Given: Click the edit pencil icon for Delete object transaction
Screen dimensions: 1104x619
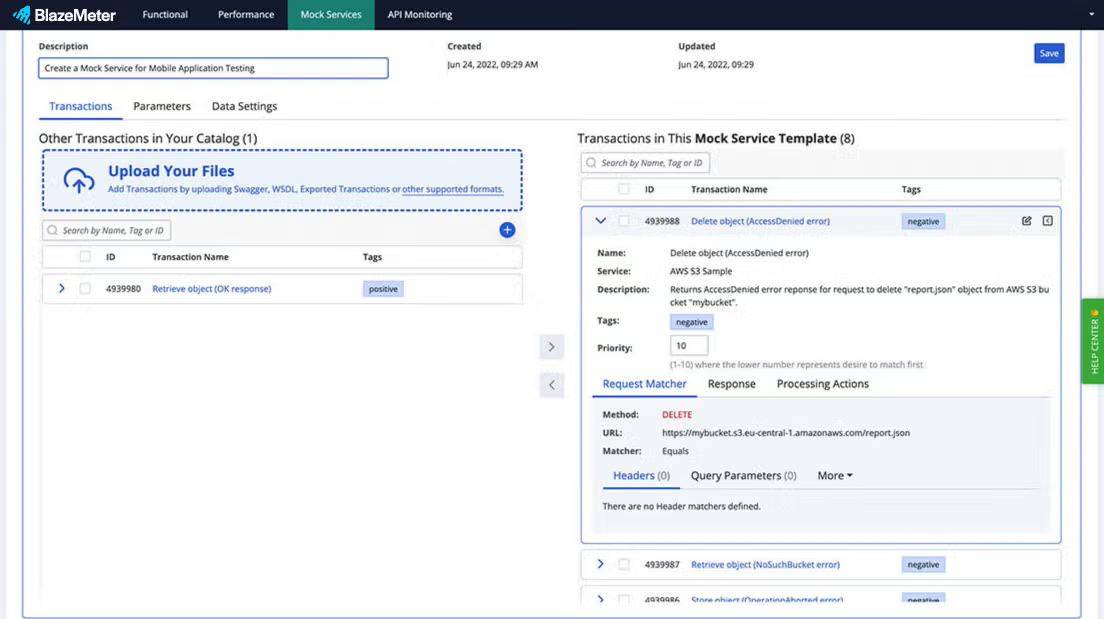Looking at the screenshot, I should pos(1027,220).
